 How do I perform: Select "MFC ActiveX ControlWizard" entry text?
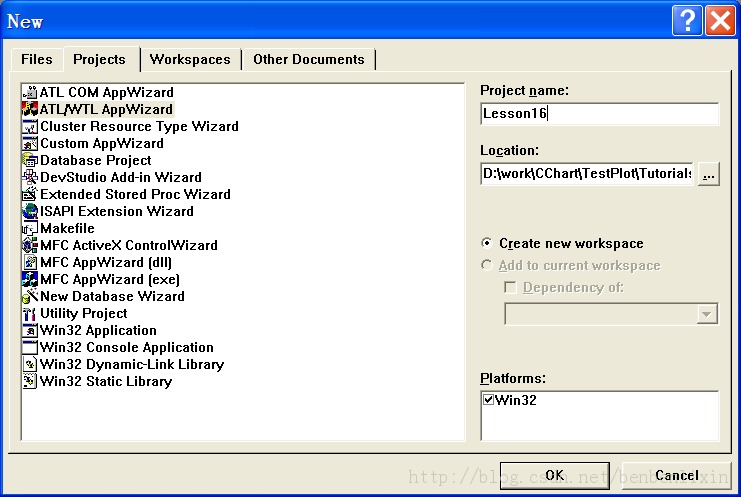tap(129, 245)
